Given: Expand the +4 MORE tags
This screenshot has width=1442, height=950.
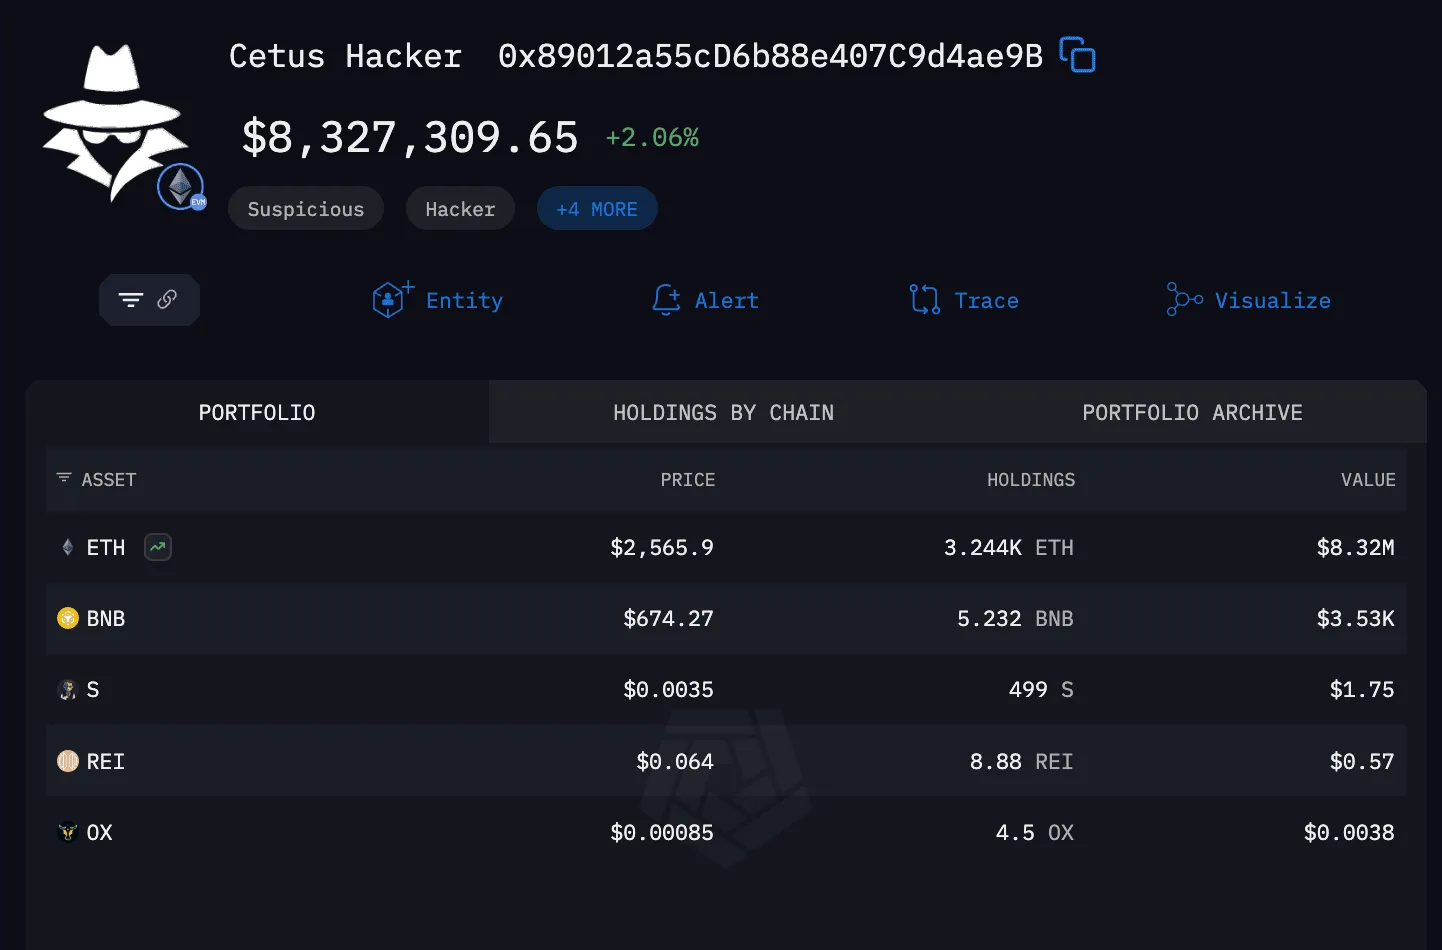Looking at the screenshot, I should coord(597,208).
